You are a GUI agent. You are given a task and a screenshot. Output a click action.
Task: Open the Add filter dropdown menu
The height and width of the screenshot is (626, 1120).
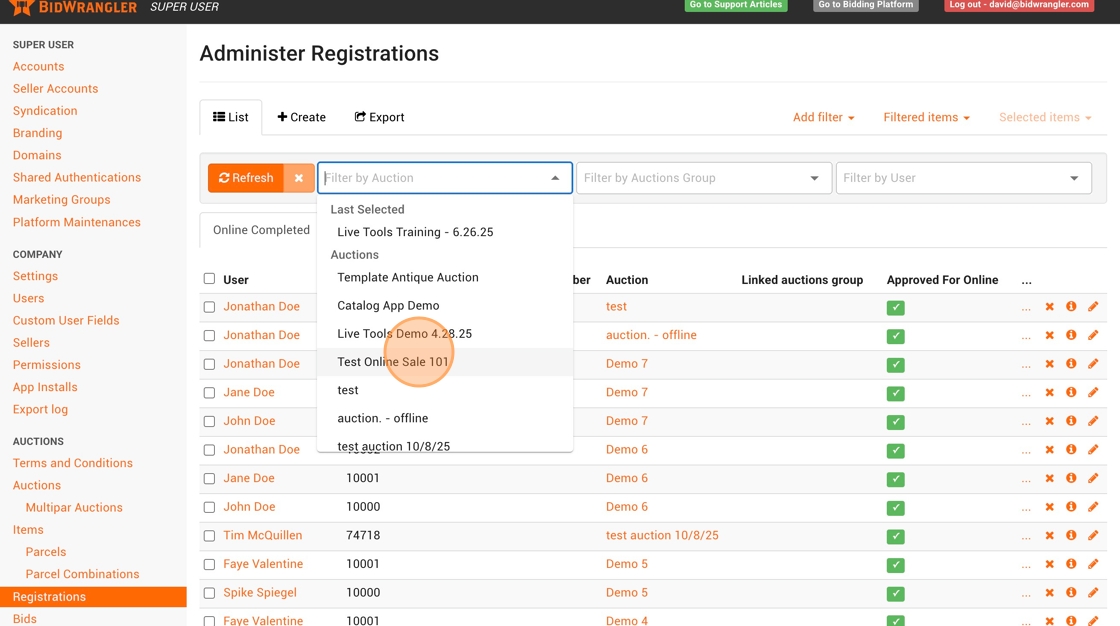pos(823,117)
